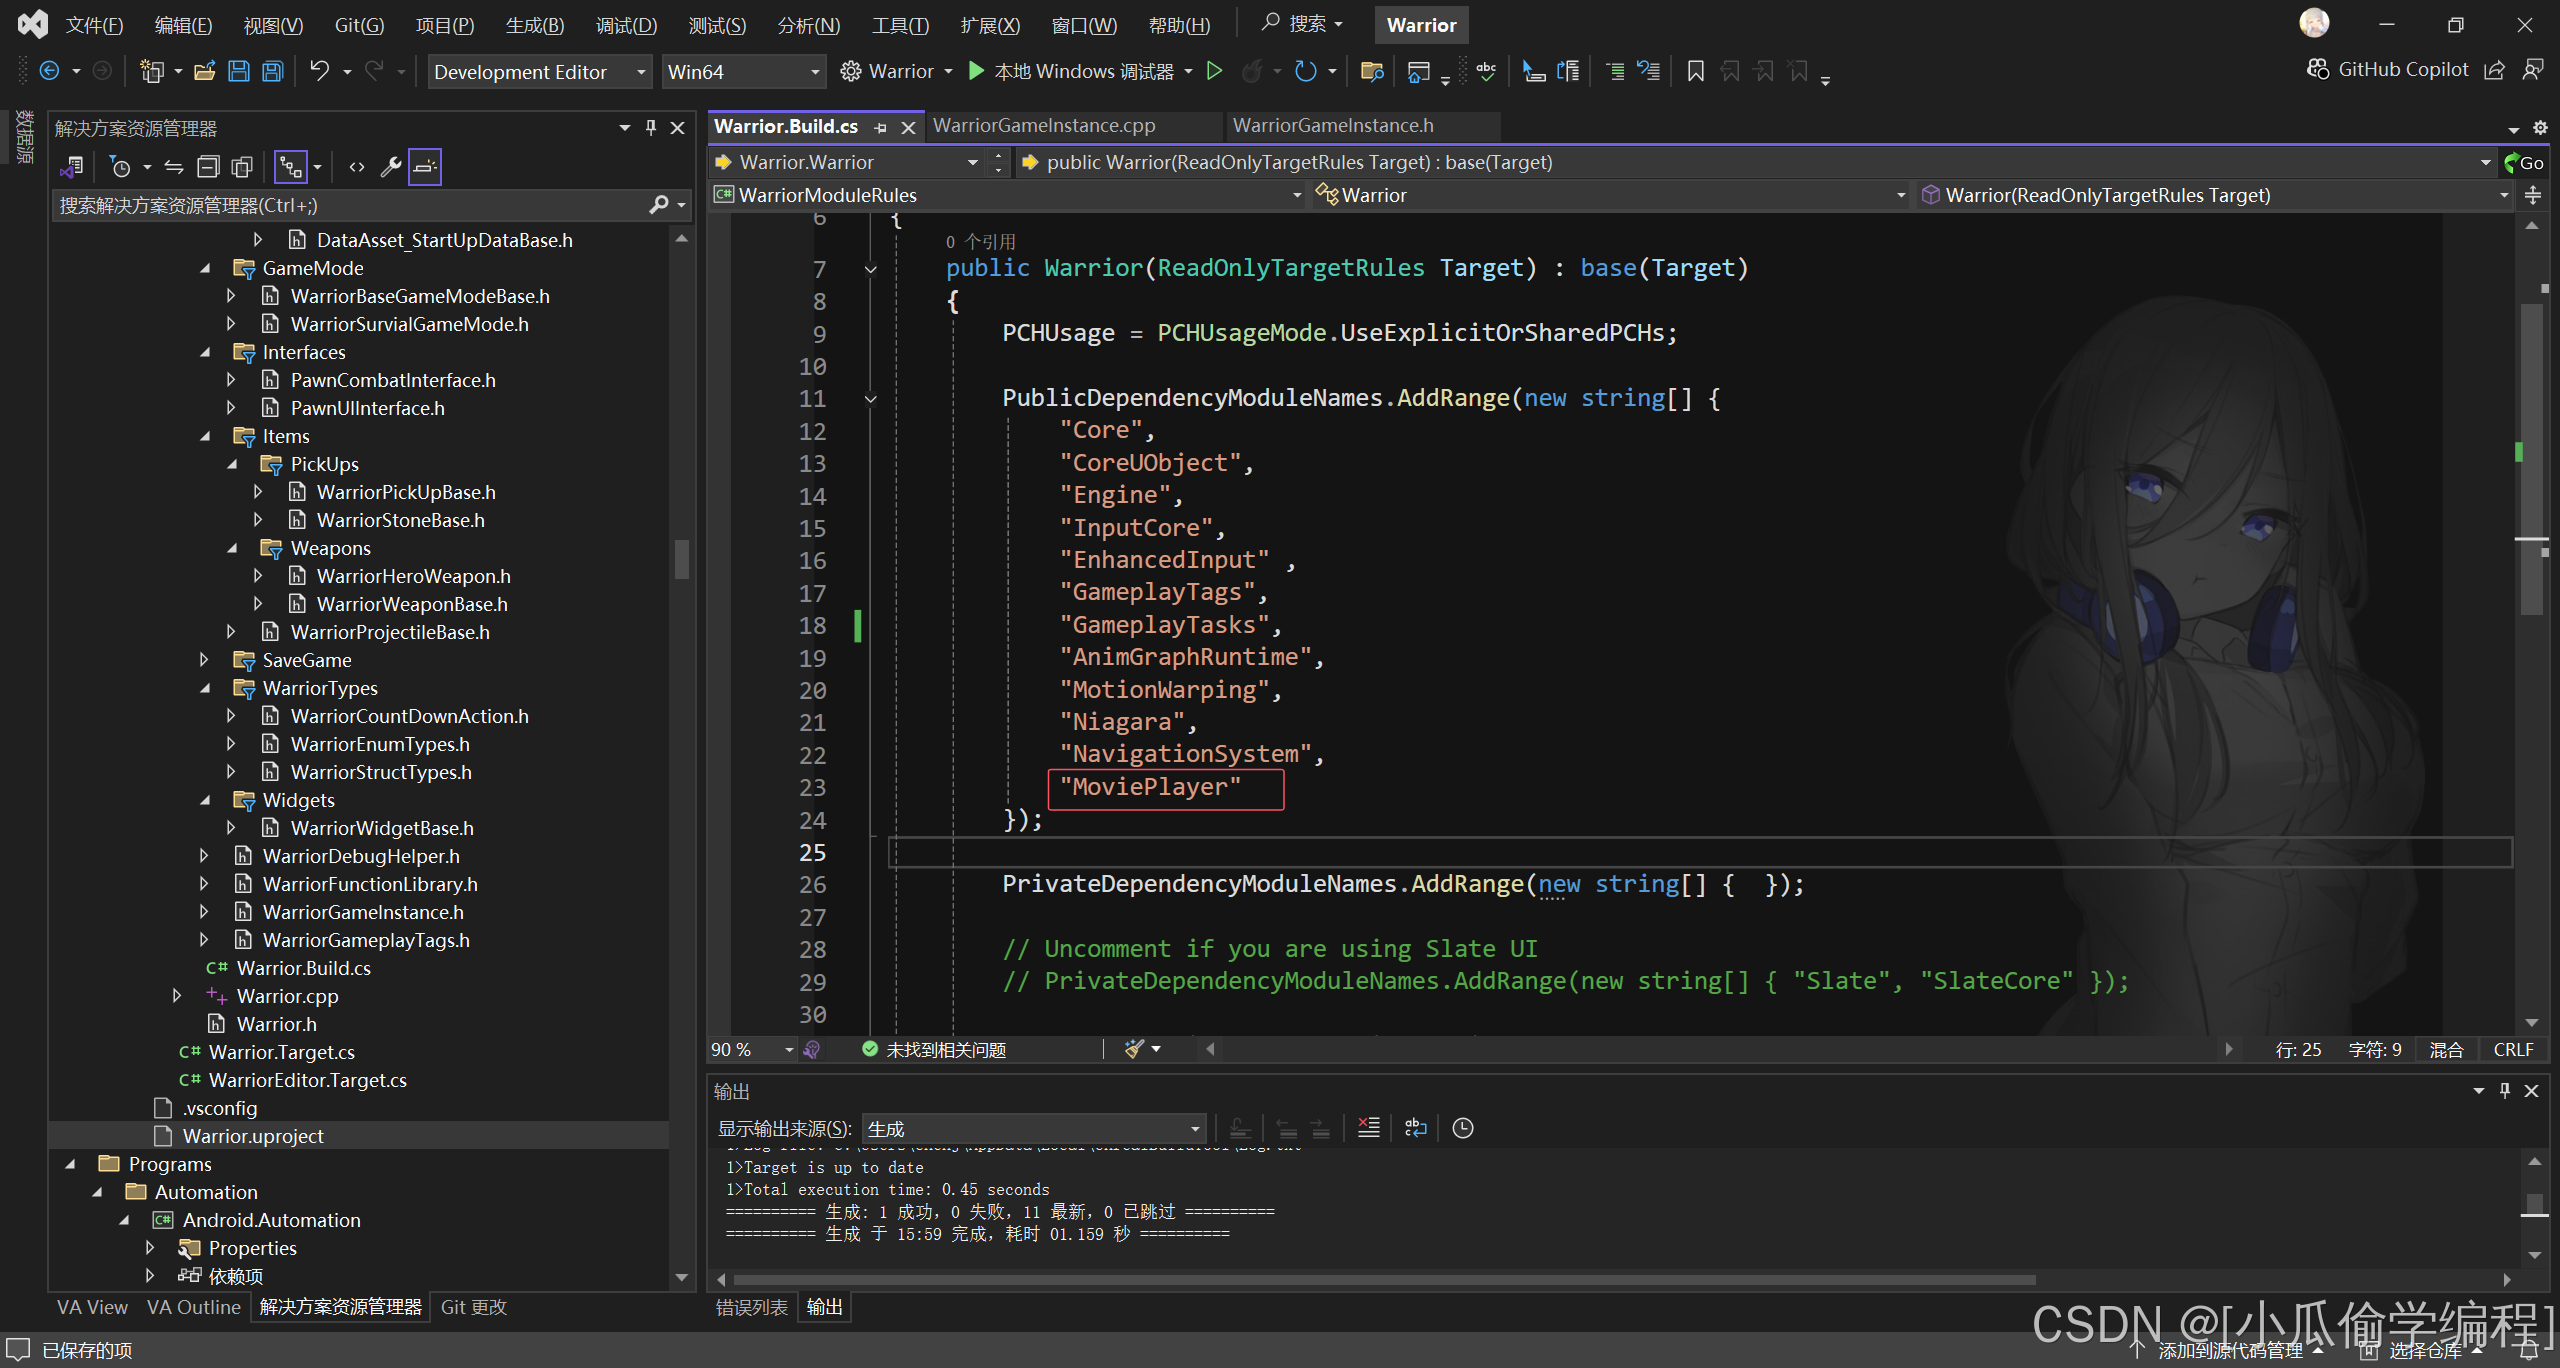The height and width of the screenshot is (1368, 2560).
Task: Click 添加到源代码管理 in status bar
Action: point(2229,1350)
